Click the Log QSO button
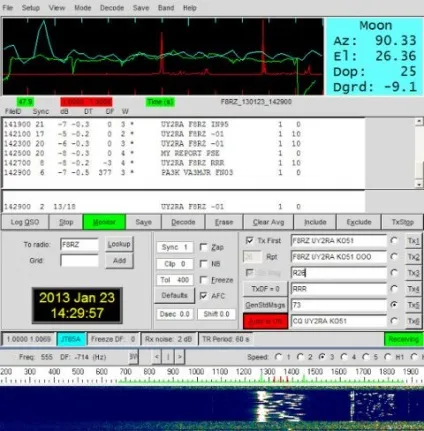Image resolution: width=424 pixels, height=431 pixels. 25,222
